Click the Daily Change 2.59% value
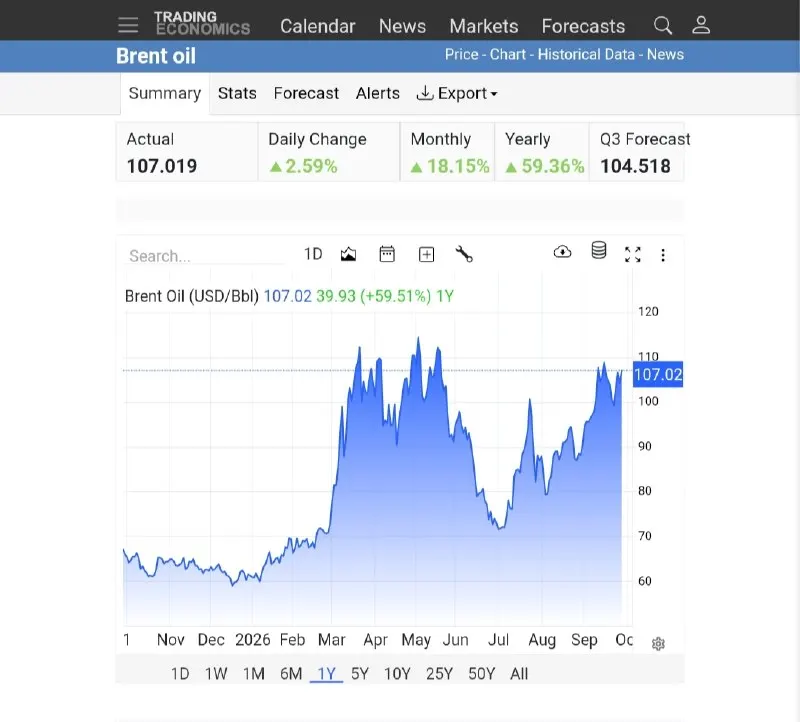 304,166
